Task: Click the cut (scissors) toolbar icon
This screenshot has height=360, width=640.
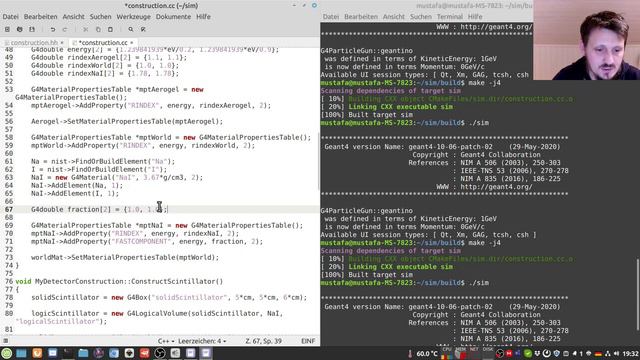Action: click(x=86, y=29)
